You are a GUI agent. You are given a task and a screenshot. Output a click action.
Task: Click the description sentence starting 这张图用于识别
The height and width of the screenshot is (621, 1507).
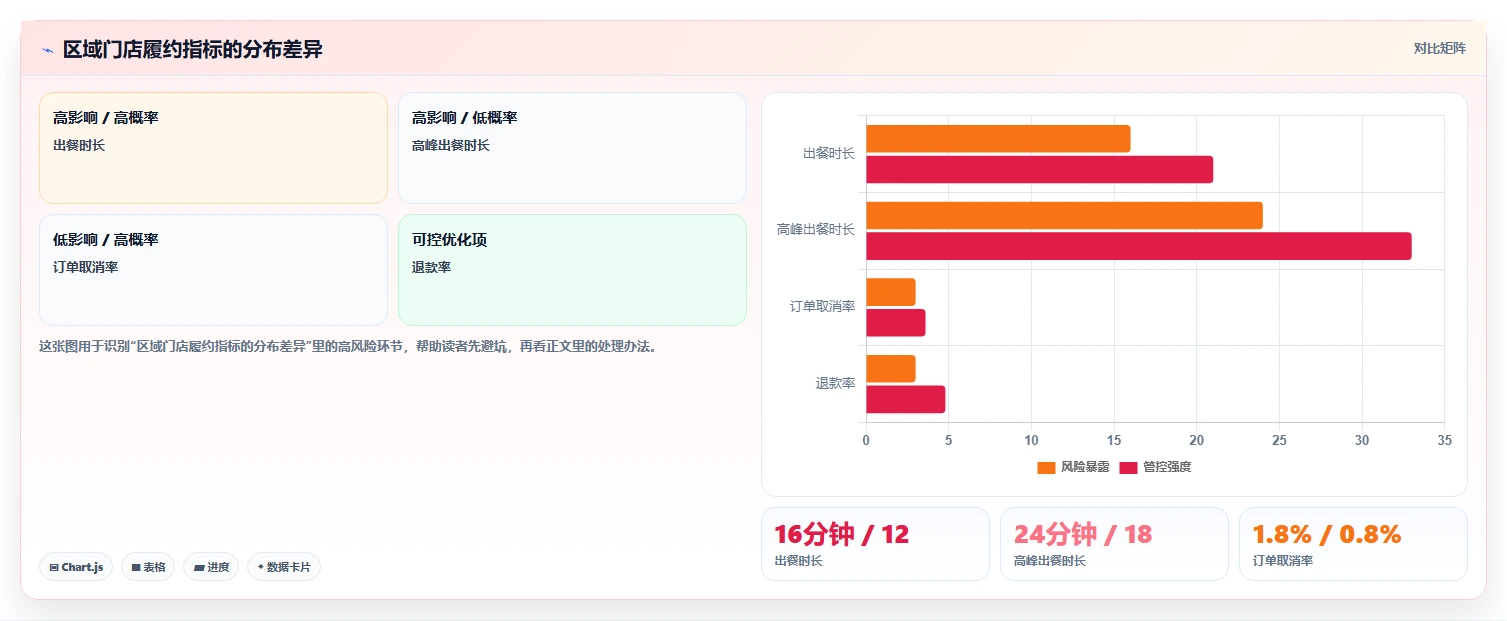click(348, 347)
